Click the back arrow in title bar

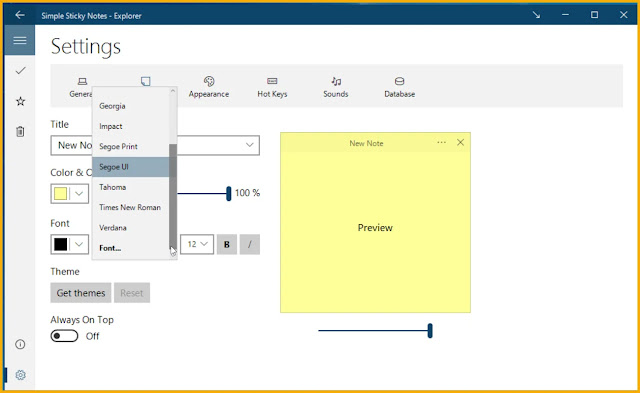coord(20,15)
